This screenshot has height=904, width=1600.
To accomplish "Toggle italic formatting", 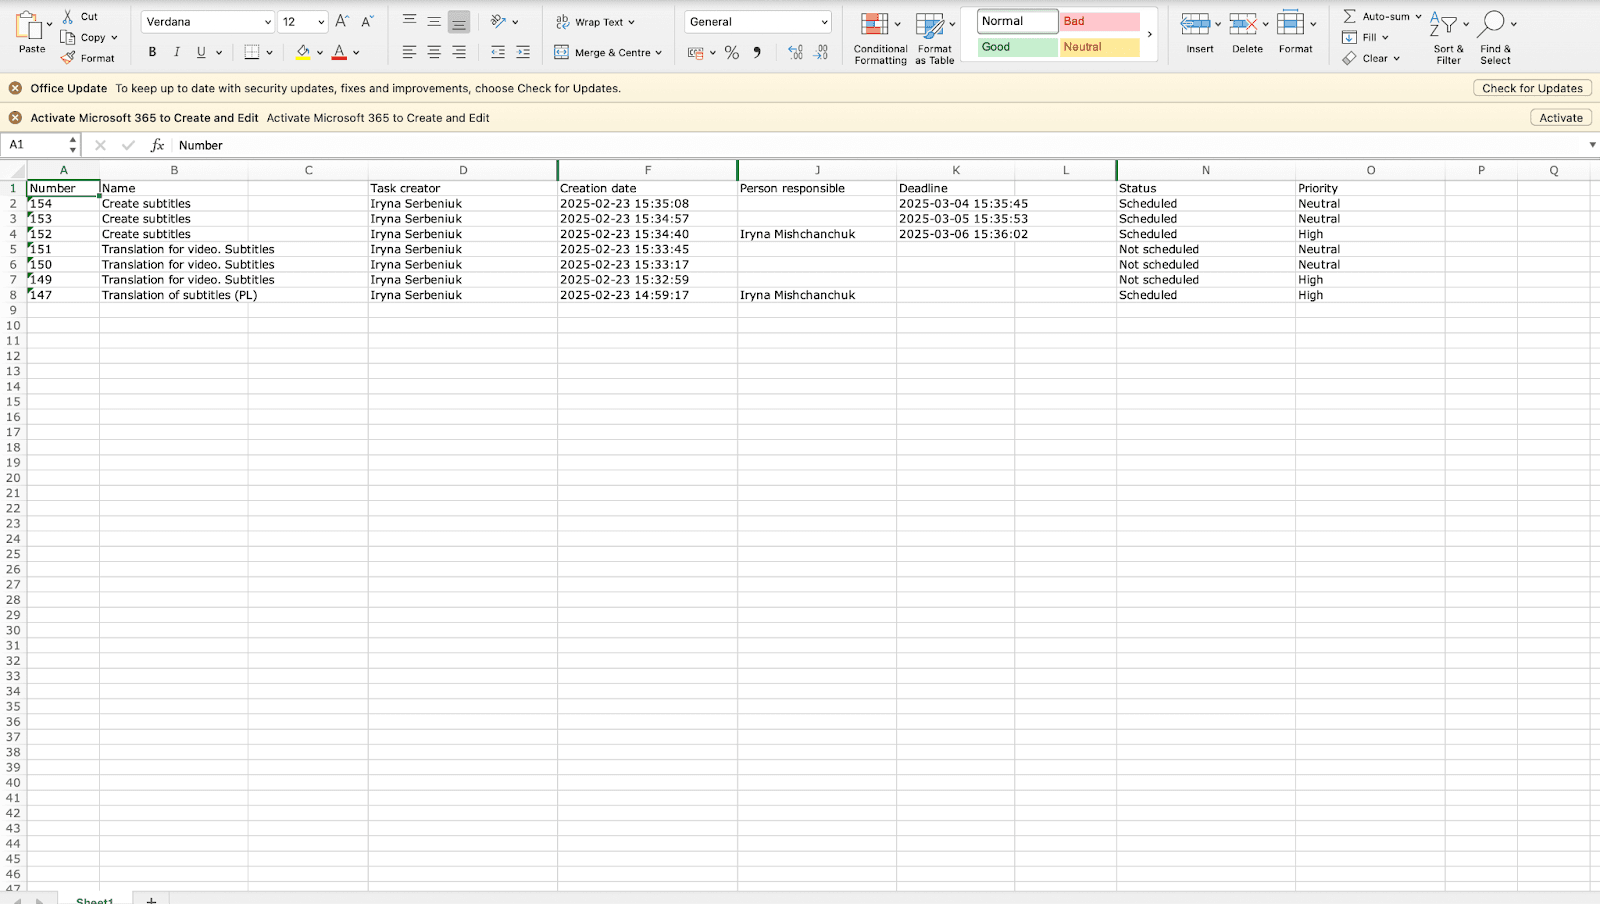I will tap(177, 52).
